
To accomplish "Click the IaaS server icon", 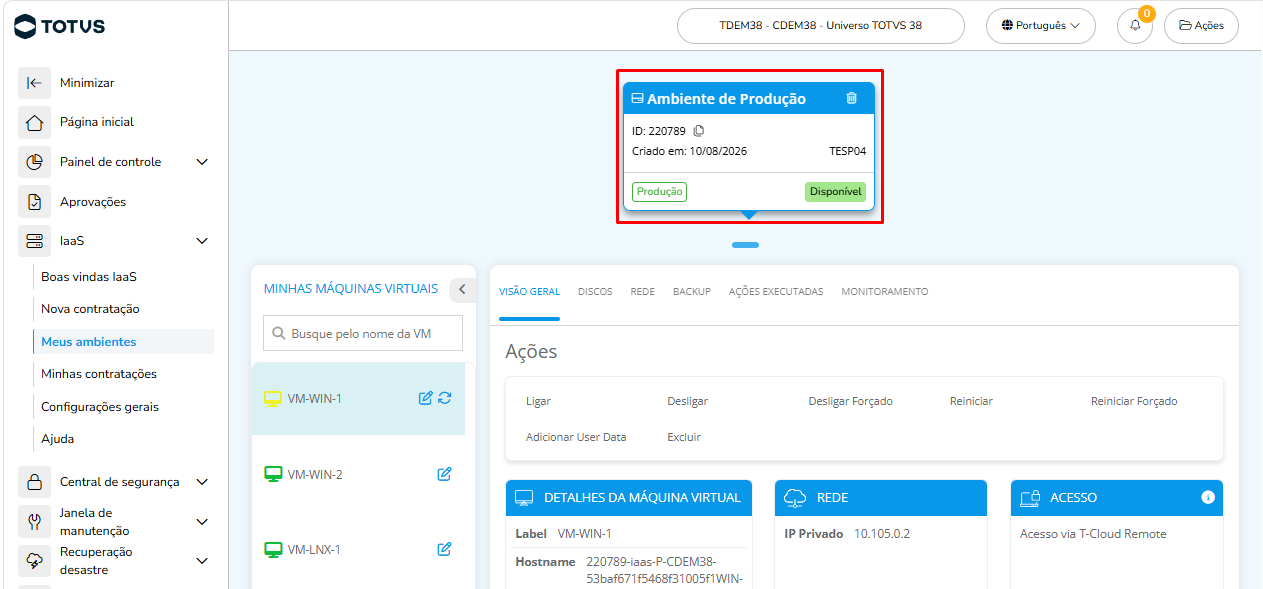I will [34, 241].
